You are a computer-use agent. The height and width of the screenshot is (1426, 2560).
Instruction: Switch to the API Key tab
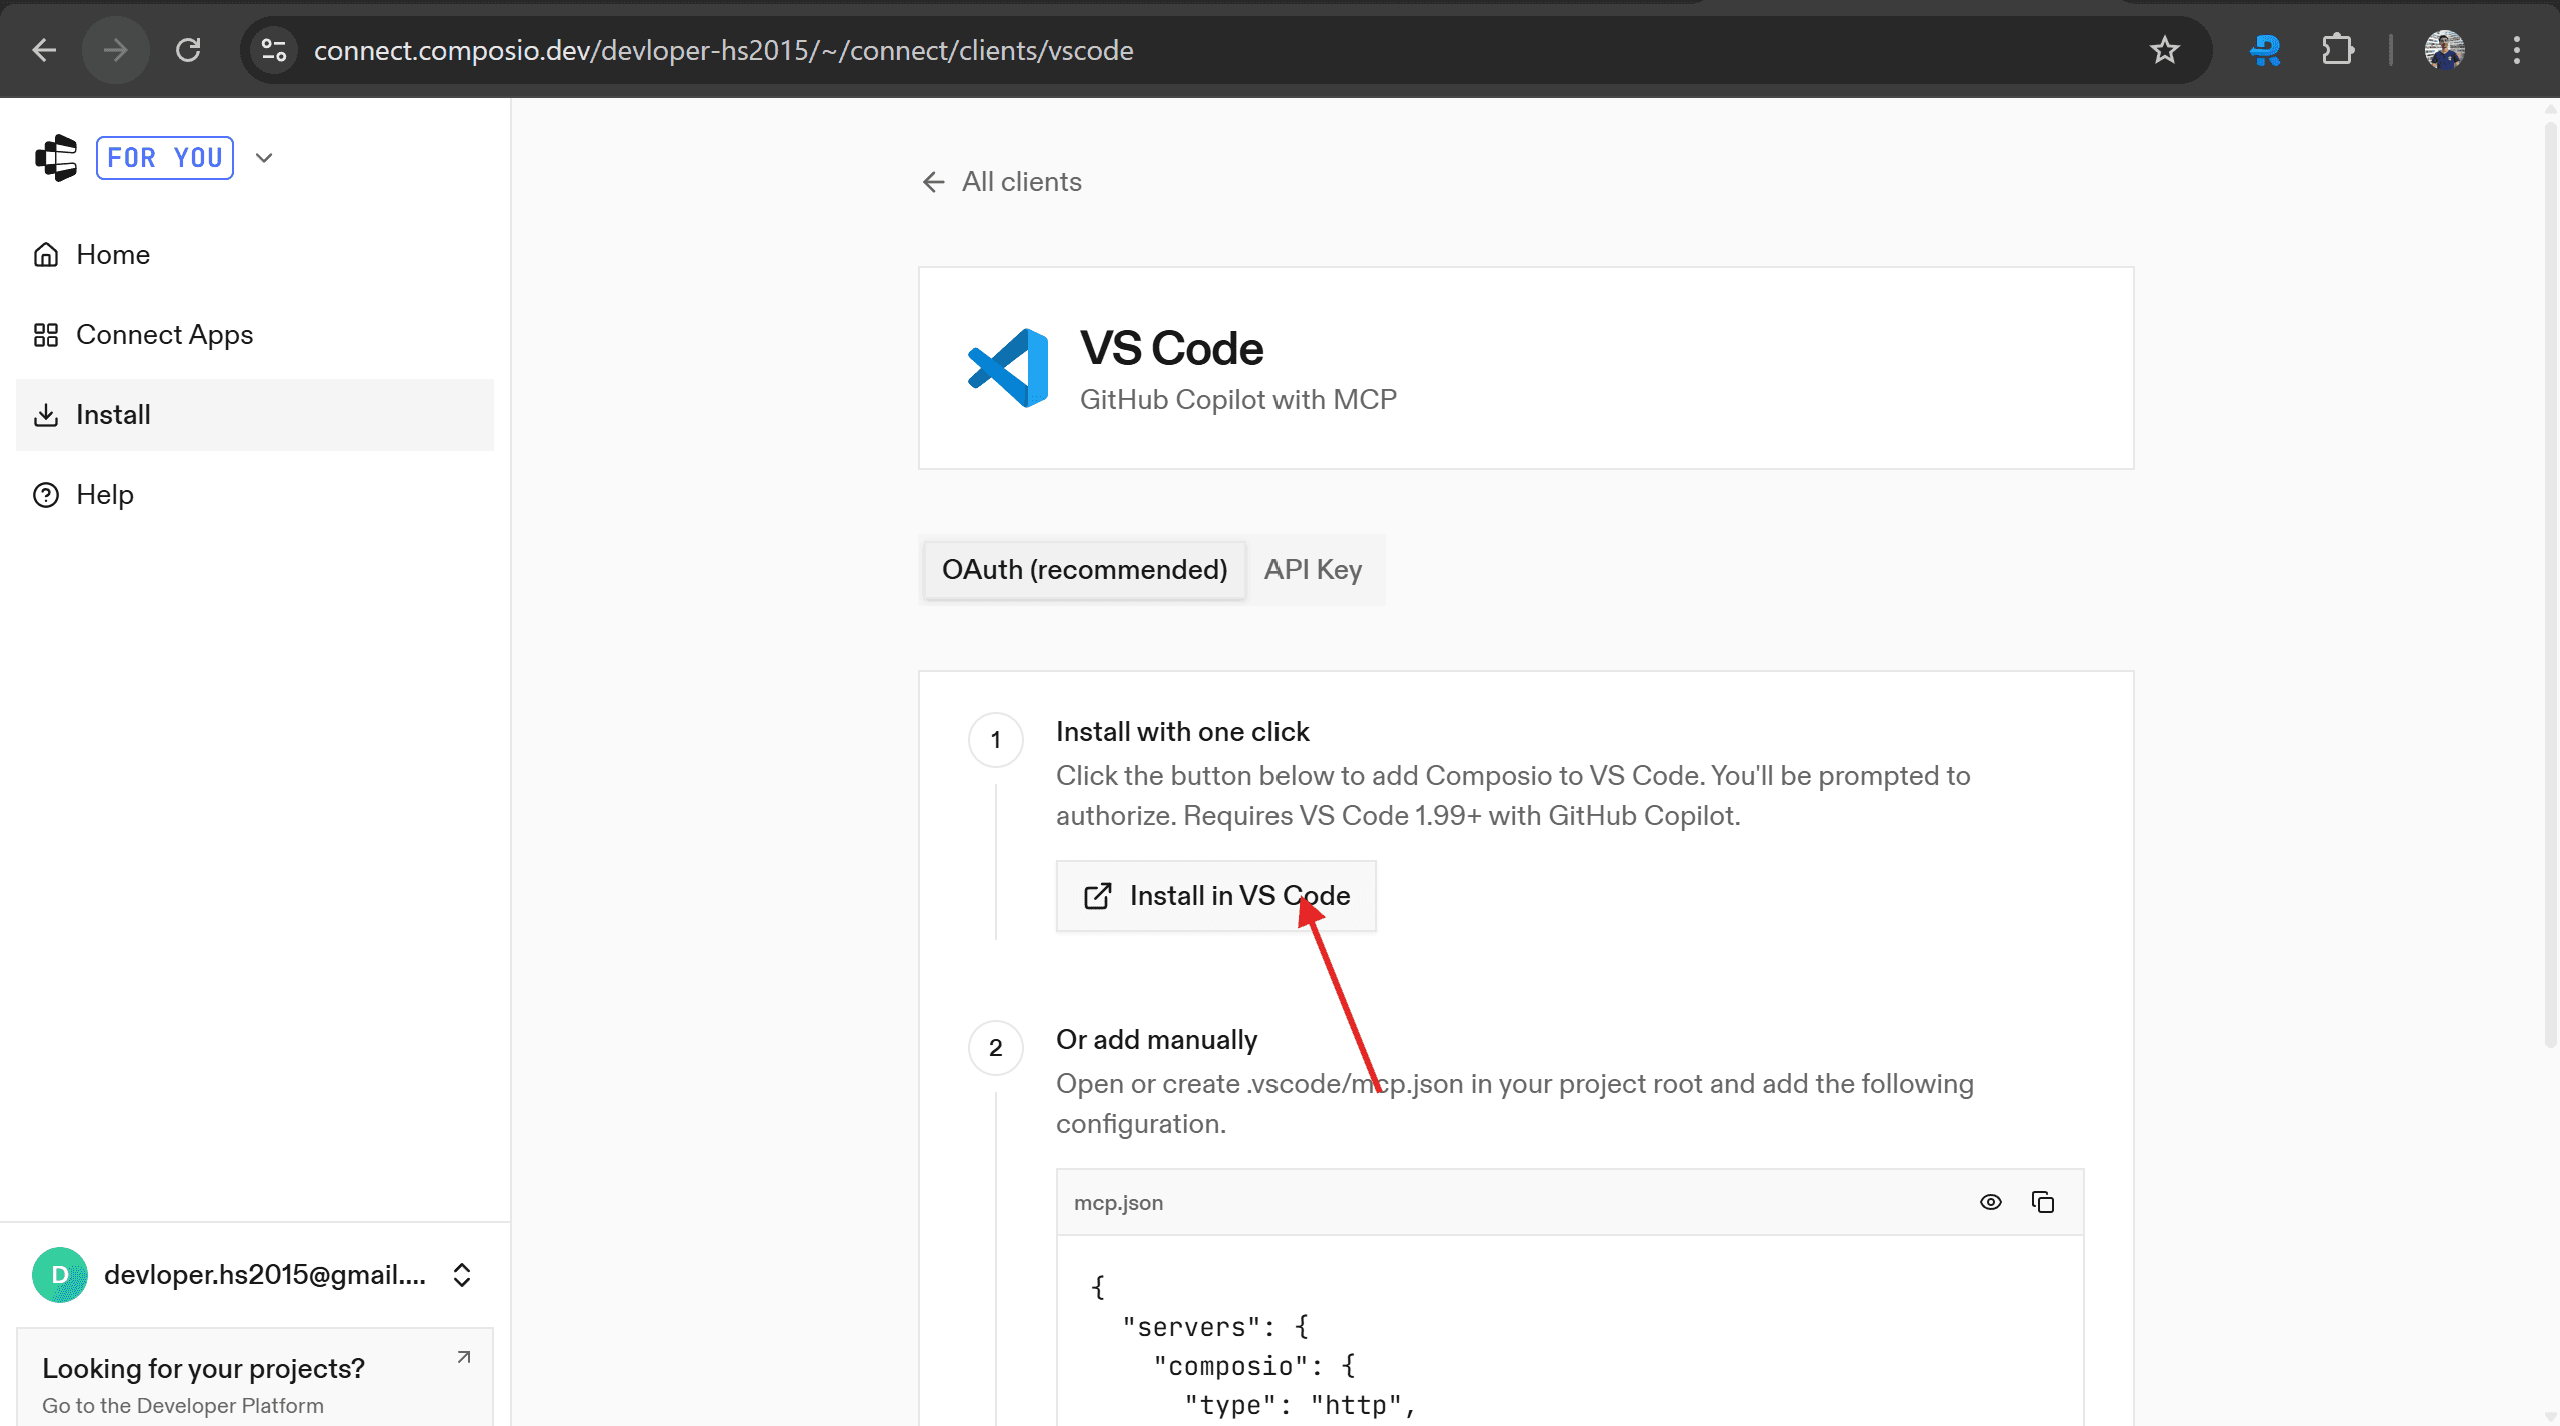(x=1312, y=570)
